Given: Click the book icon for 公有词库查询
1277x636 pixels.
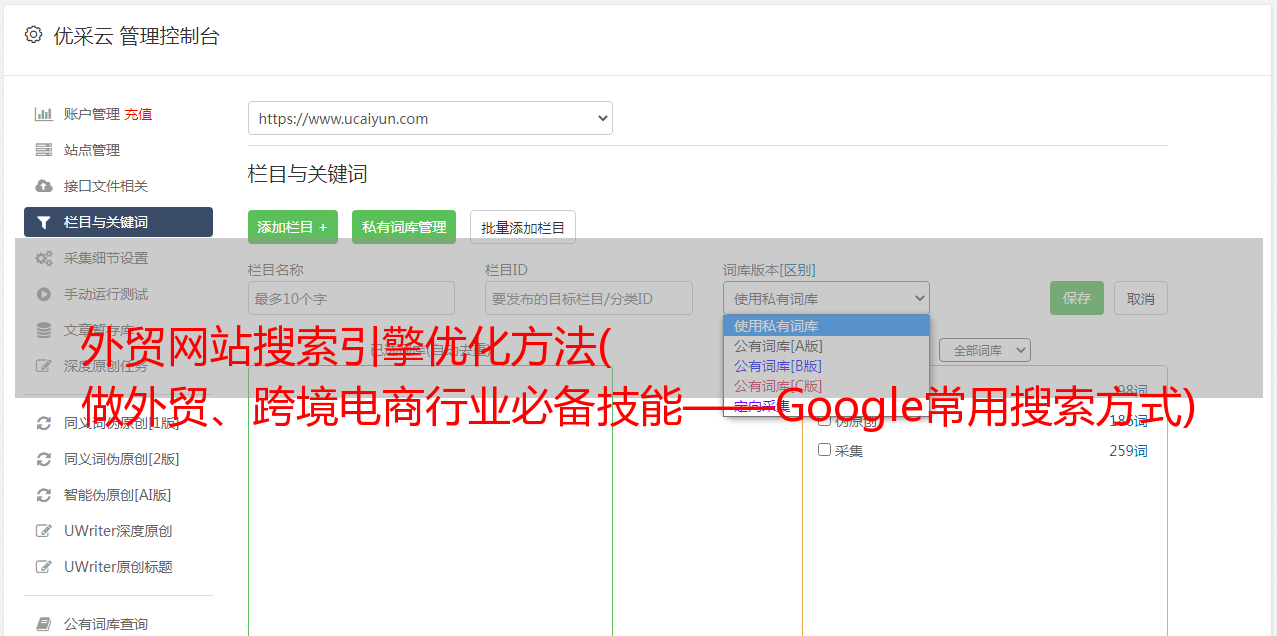Looking at the screenshot, I should [44, 624].
